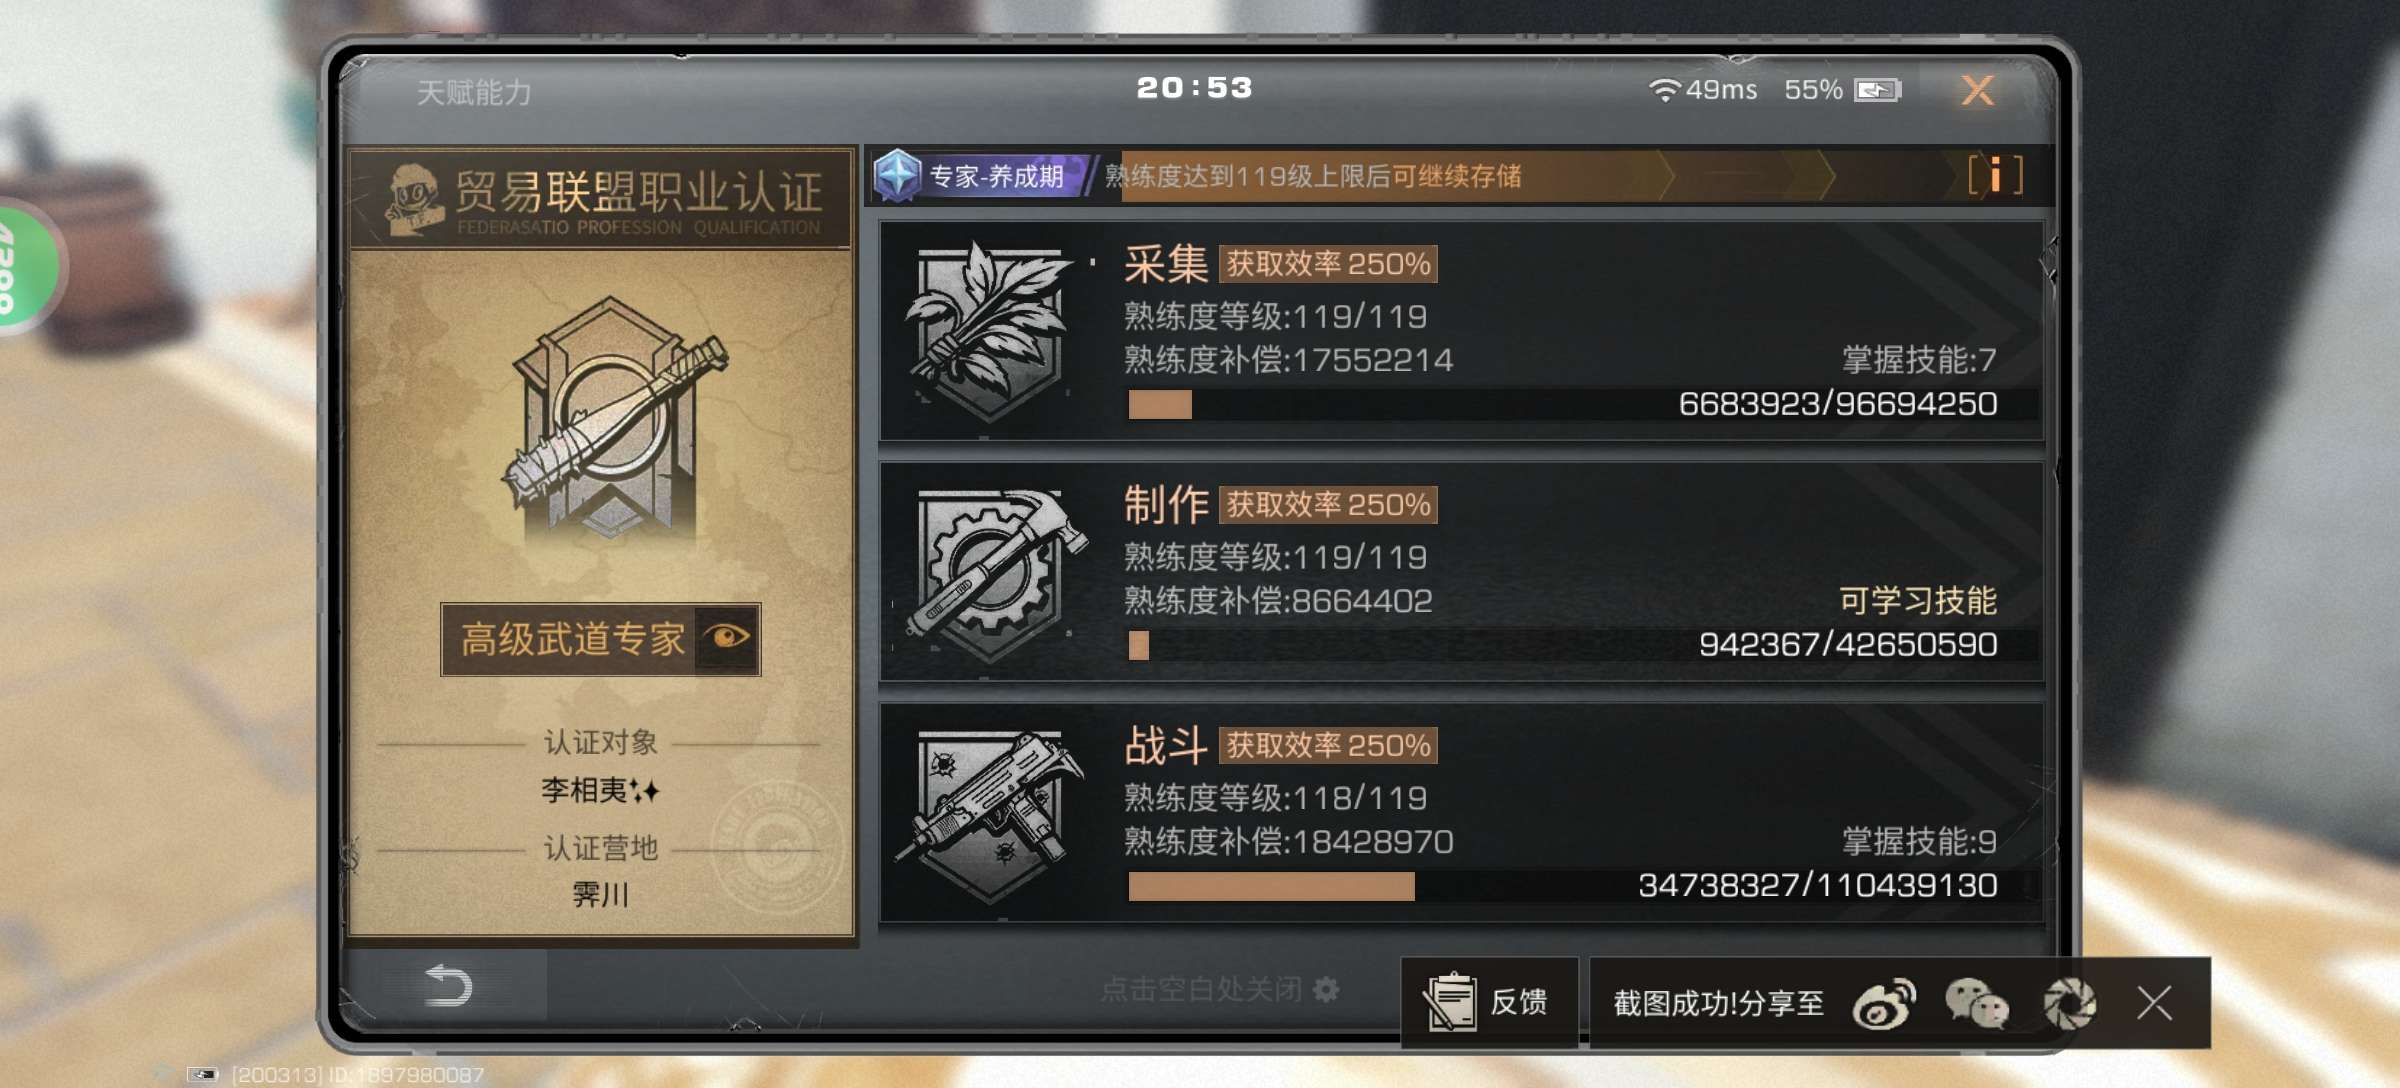Image resolution: width=2400 pixels, height=1088 pixels.
Task: Dismiss the 截图成功 share bar
Action: pos(2154,1003)
